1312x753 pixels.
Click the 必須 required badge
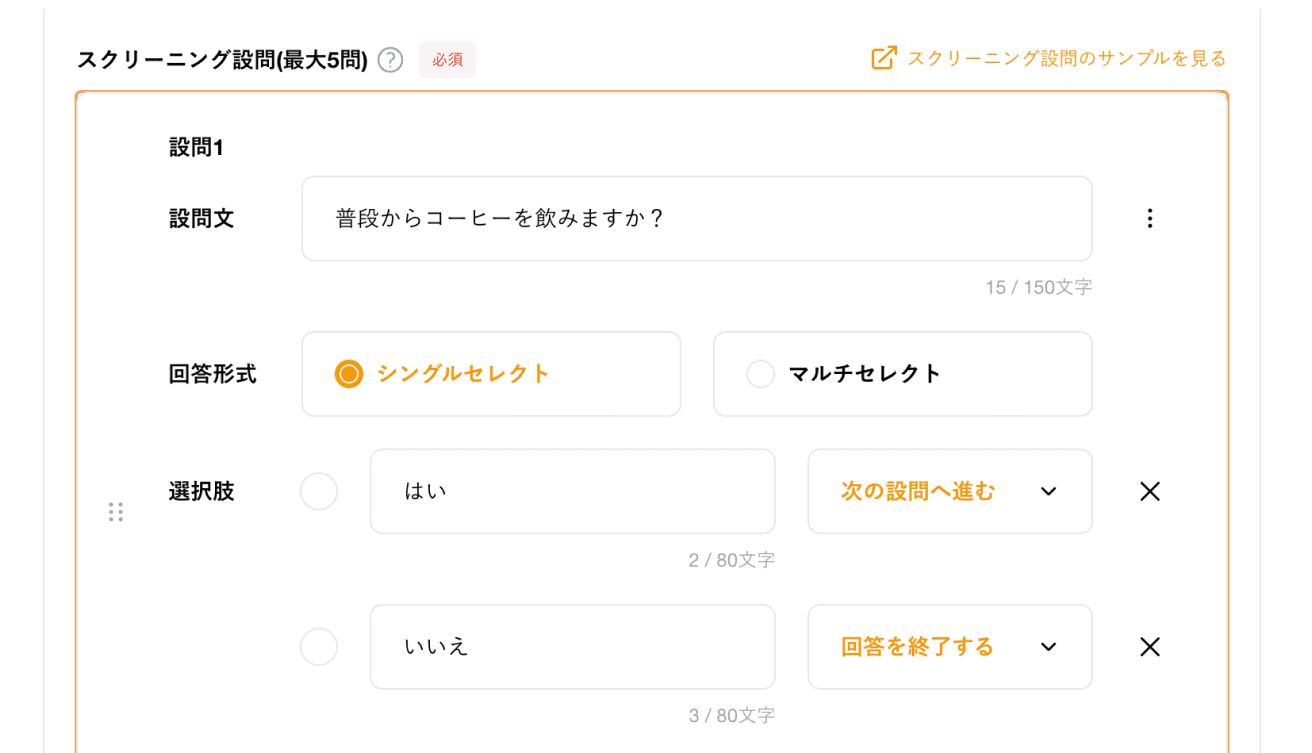447,59
